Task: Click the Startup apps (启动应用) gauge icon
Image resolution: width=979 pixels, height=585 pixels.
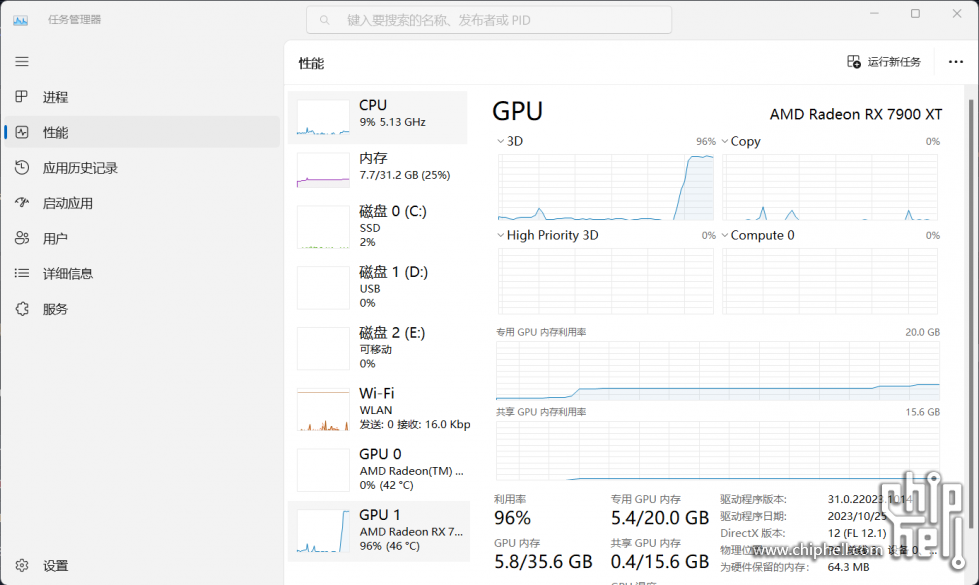Action: point(22,203)
